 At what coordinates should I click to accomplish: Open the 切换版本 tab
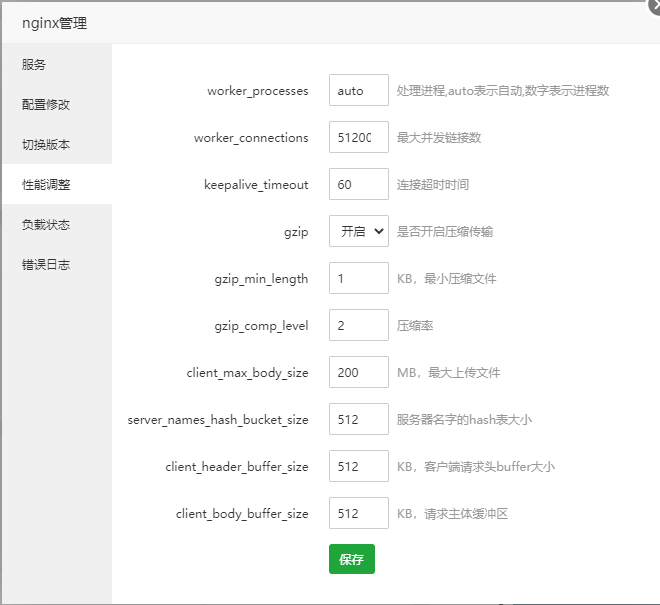click(57, 144)
